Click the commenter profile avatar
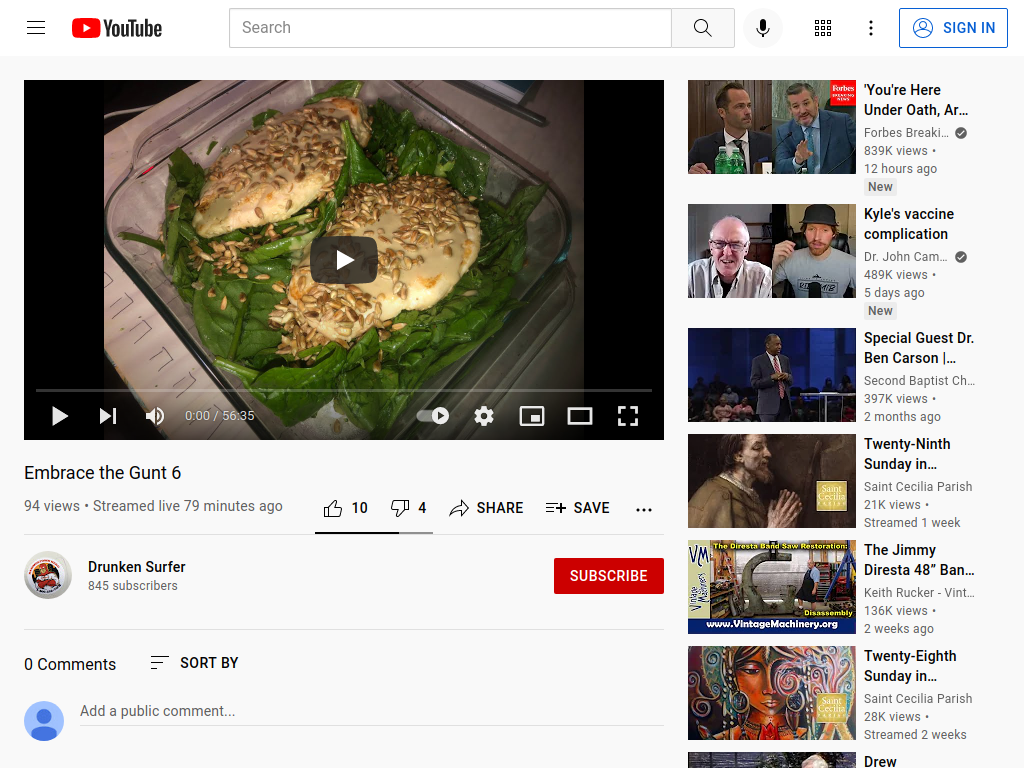This screenshot has height=768, width=1024. coord(44,721)
